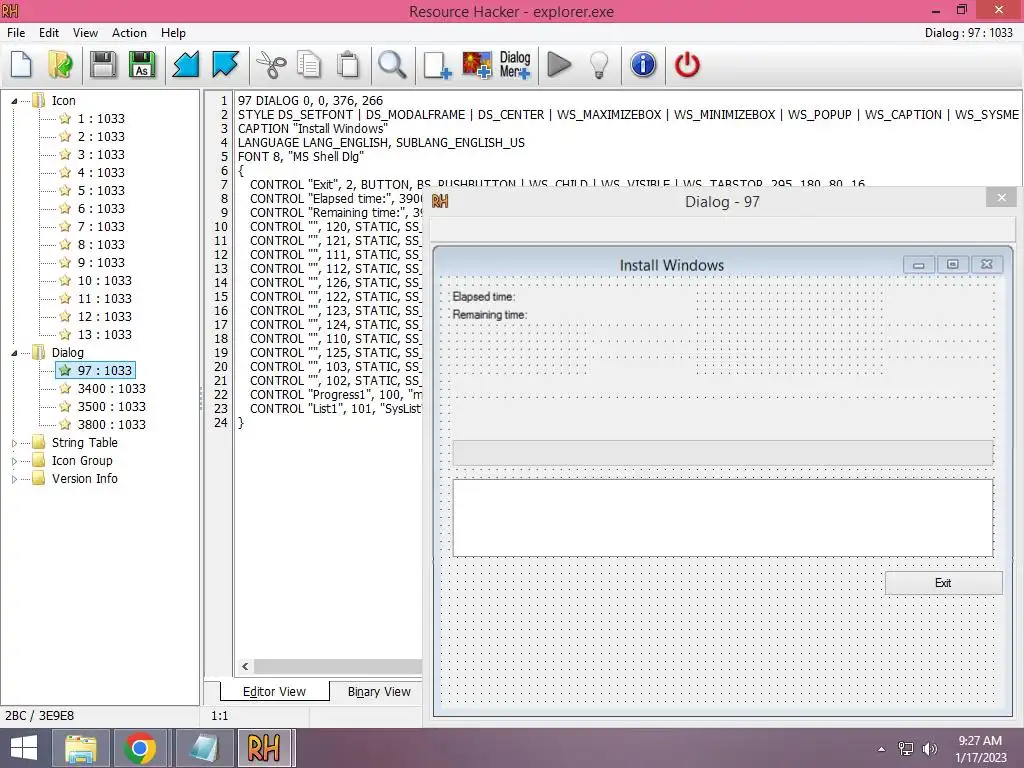The width and height of the screenshot is (1024, 768).
Task: Select icon resource 3 : 1033
Action: tap(101, 155)
